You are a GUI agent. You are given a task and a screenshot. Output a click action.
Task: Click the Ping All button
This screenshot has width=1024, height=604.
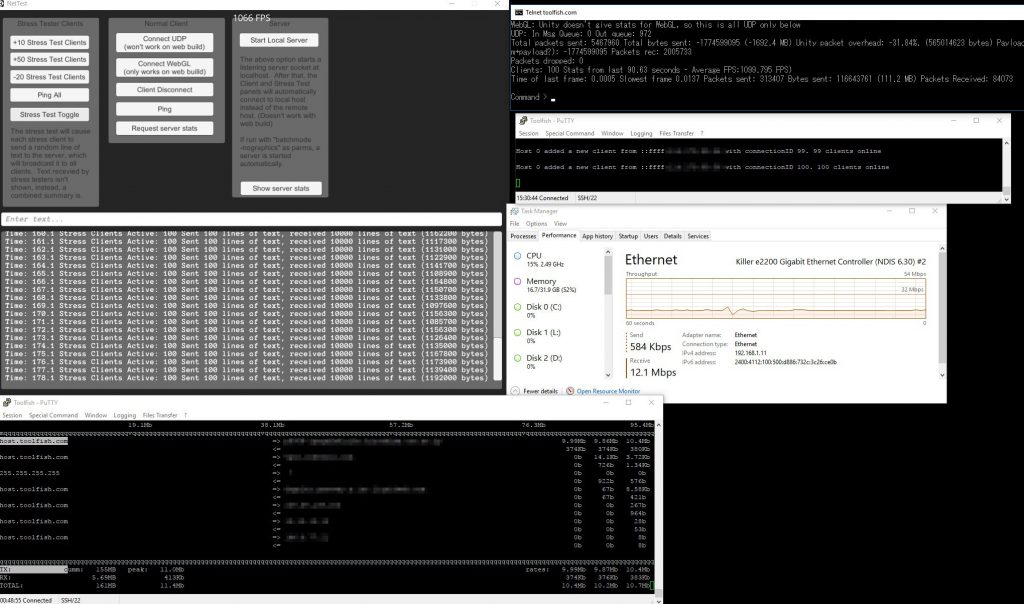50,95
